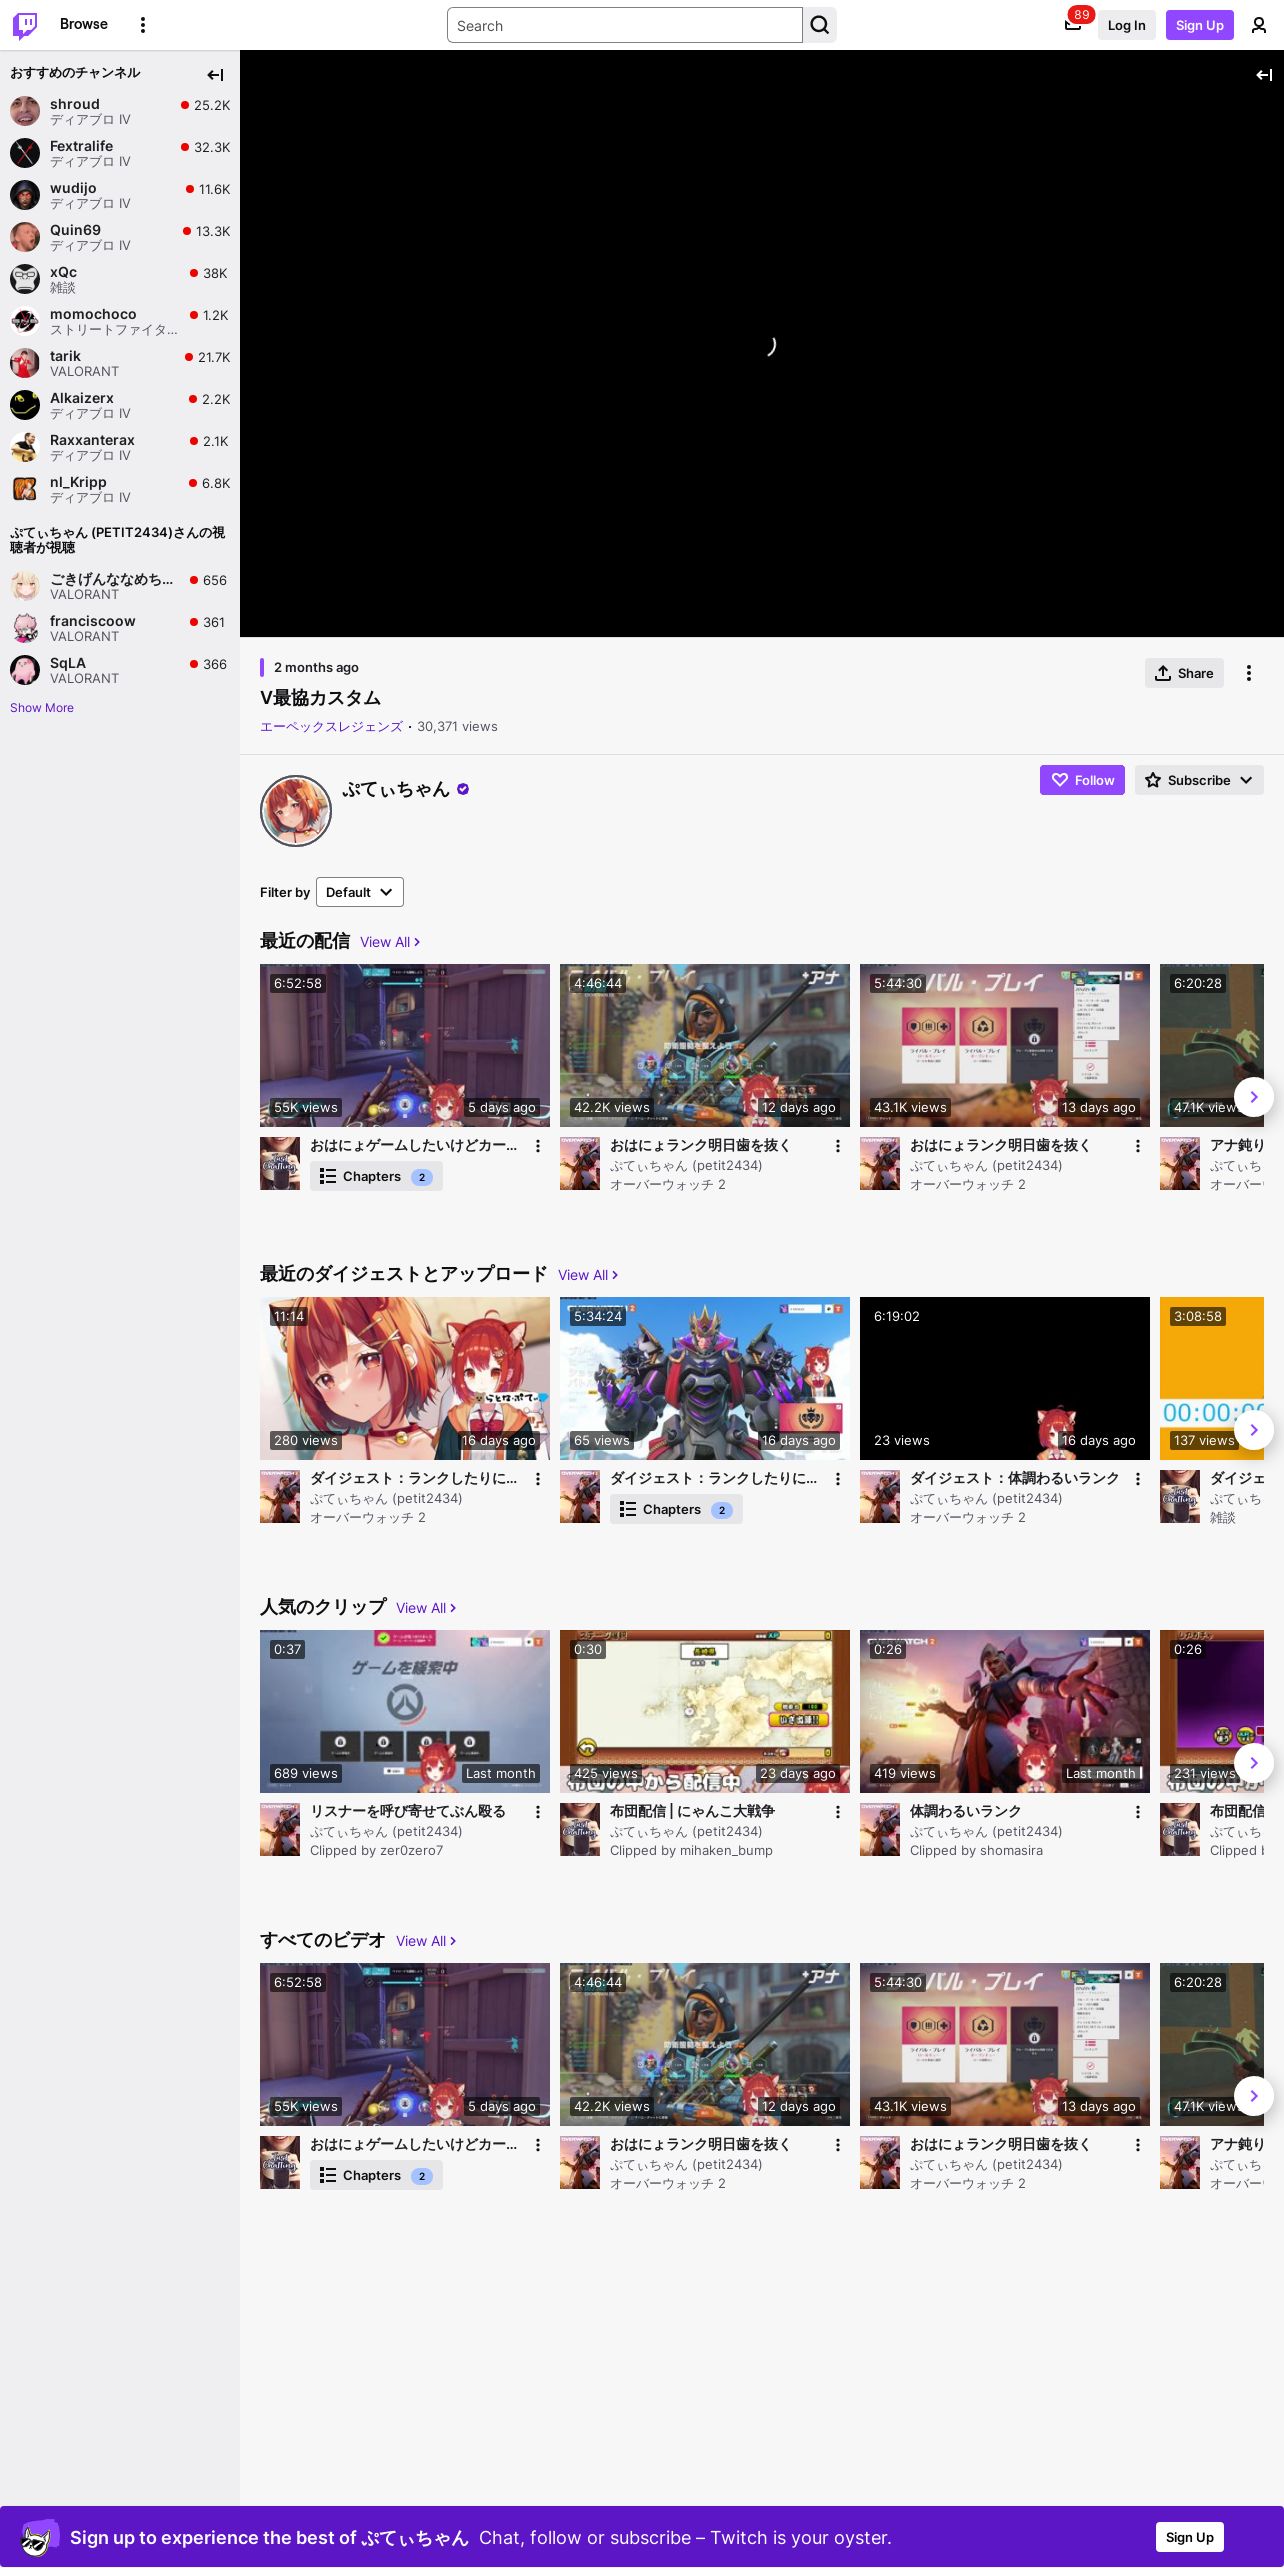Open options for リスナーを呼び寄せてぶん殴る clip
The height and width of the screenshot is (2568, 1284).
click(538, 1812)
